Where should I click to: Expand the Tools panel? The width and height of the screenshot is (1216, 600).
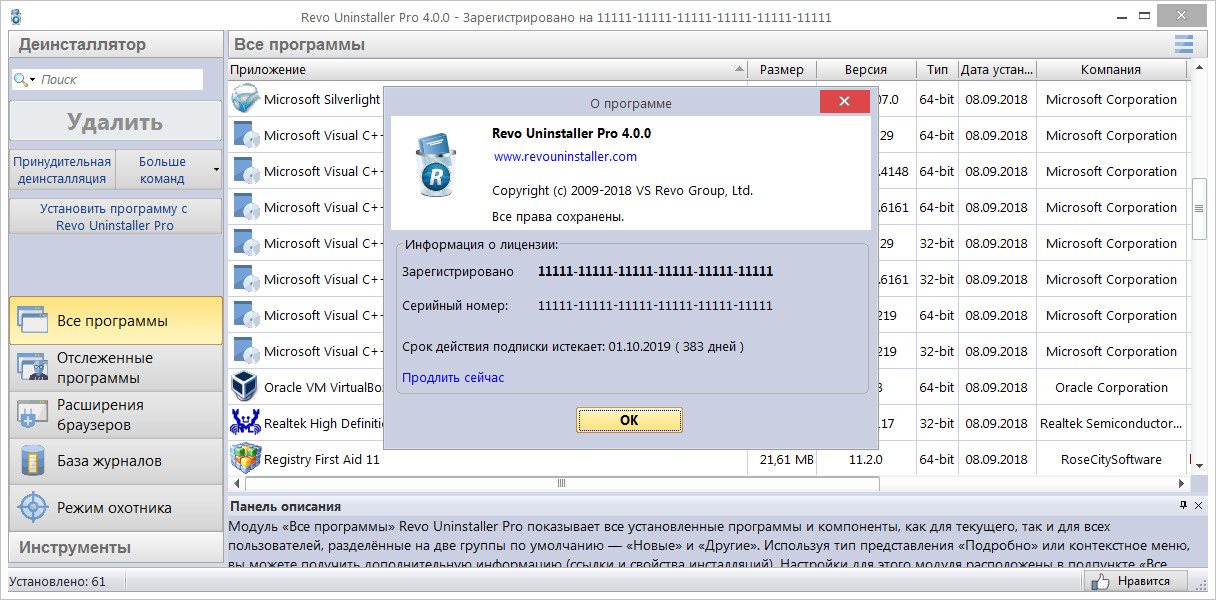115,547
